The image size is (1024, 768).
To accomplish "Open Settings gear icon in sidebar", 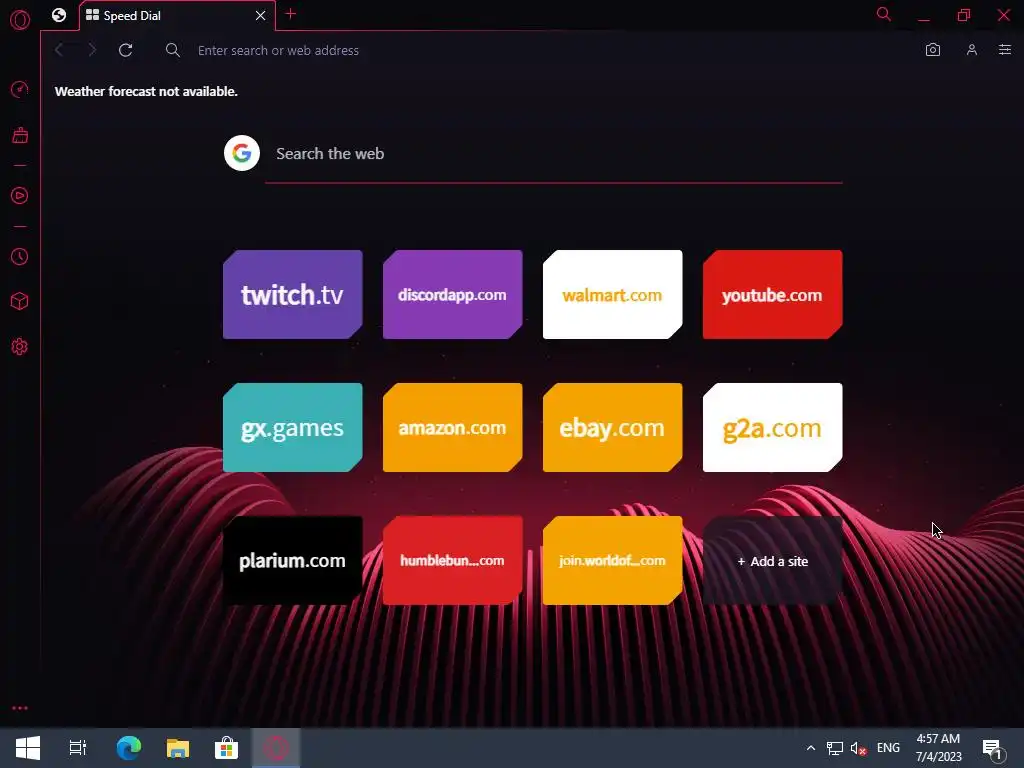I will tap(20, 347).
